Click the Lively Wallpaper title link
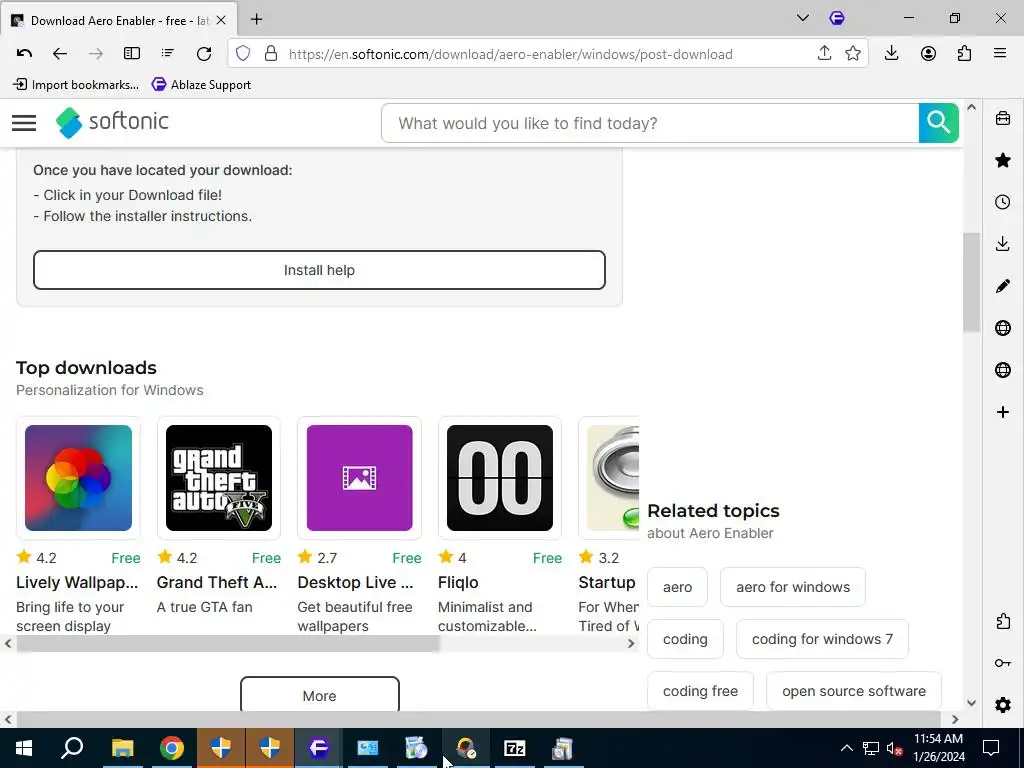The image size is (1024, 768). [77, 582]
